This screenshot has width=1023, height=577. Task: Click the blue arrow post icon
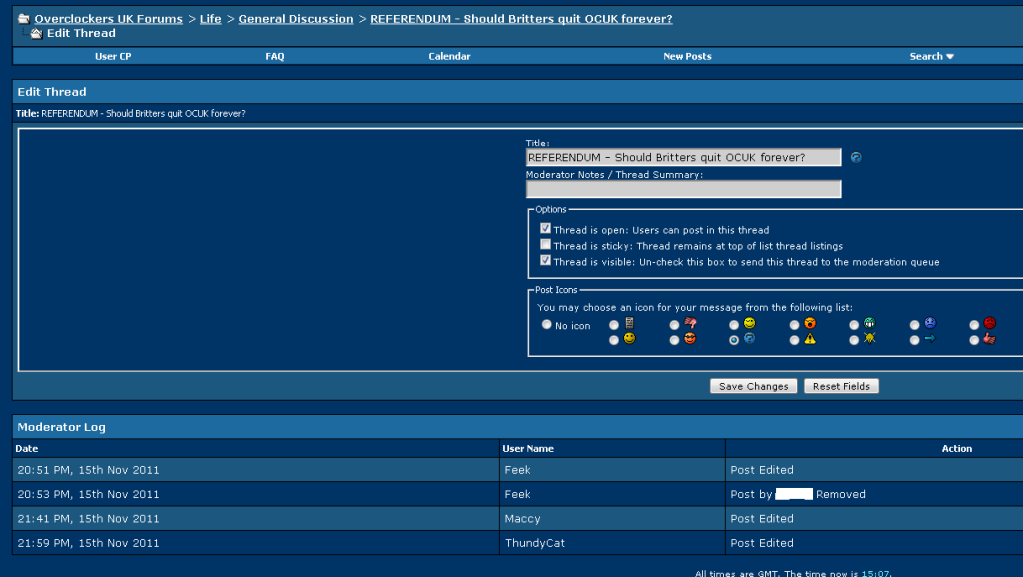click(x=929, y=340)
